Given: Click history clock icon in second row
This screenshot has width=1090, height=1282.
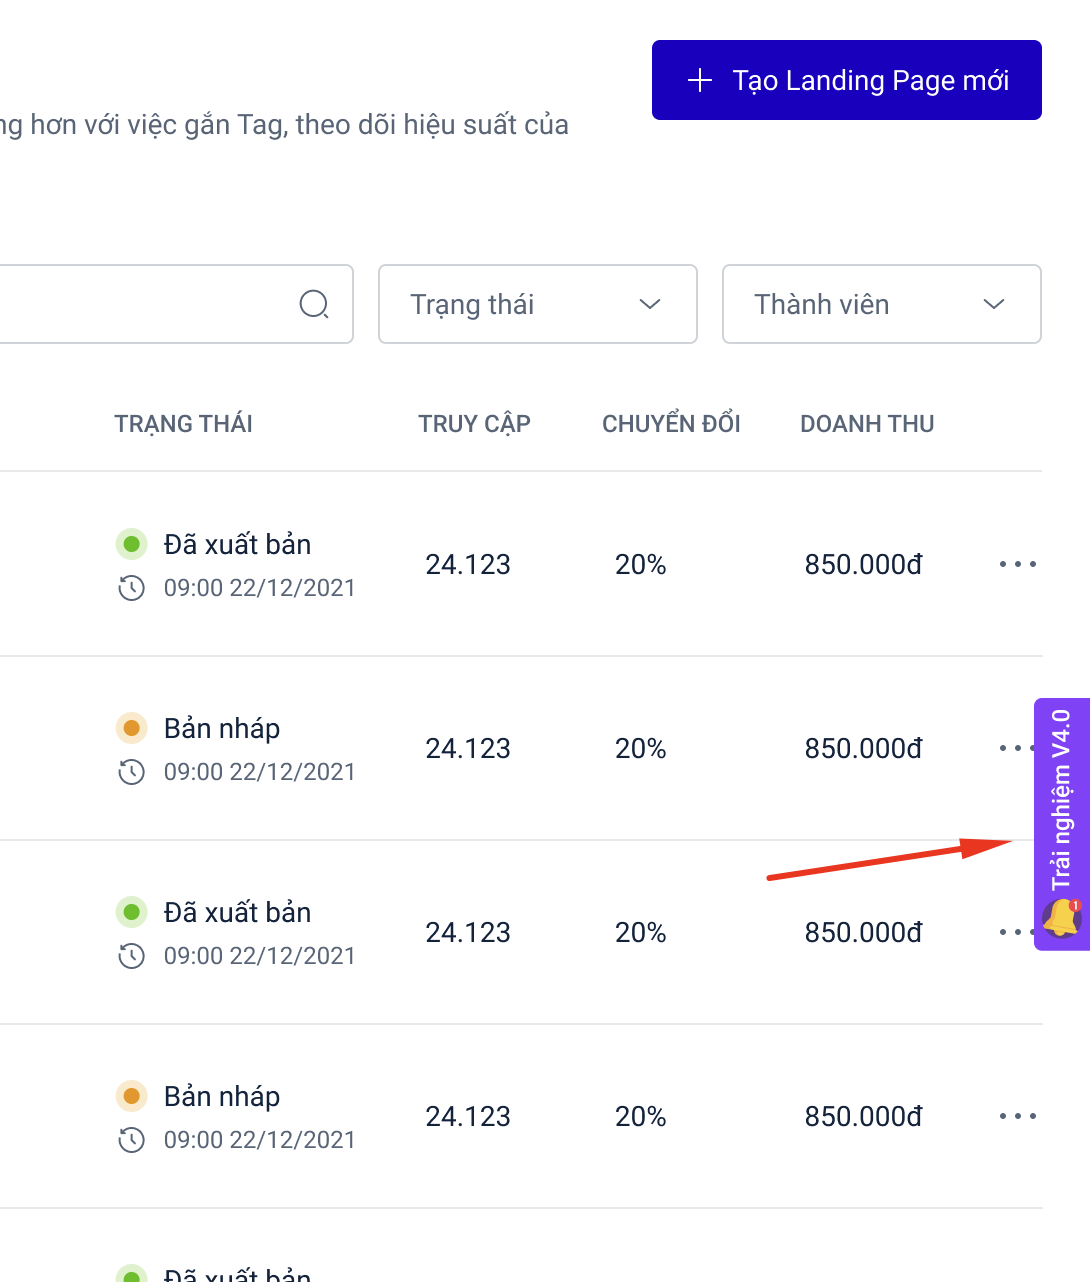Looking at the screenshot, I should [x=132, y=772].
